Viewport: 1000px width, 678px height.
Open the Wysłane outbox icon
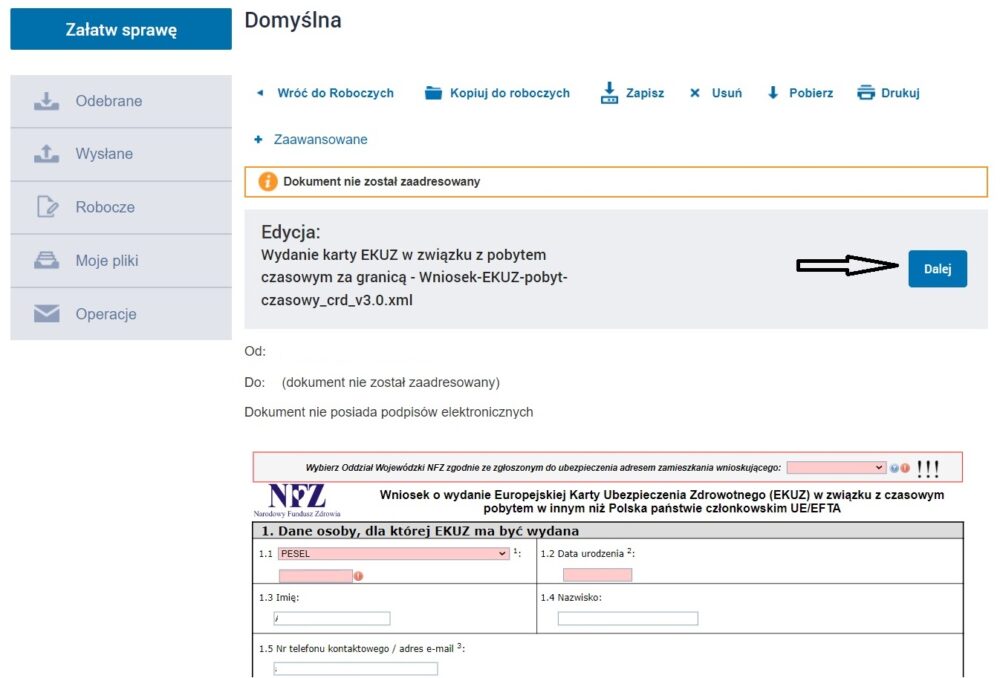click(46, 154)
